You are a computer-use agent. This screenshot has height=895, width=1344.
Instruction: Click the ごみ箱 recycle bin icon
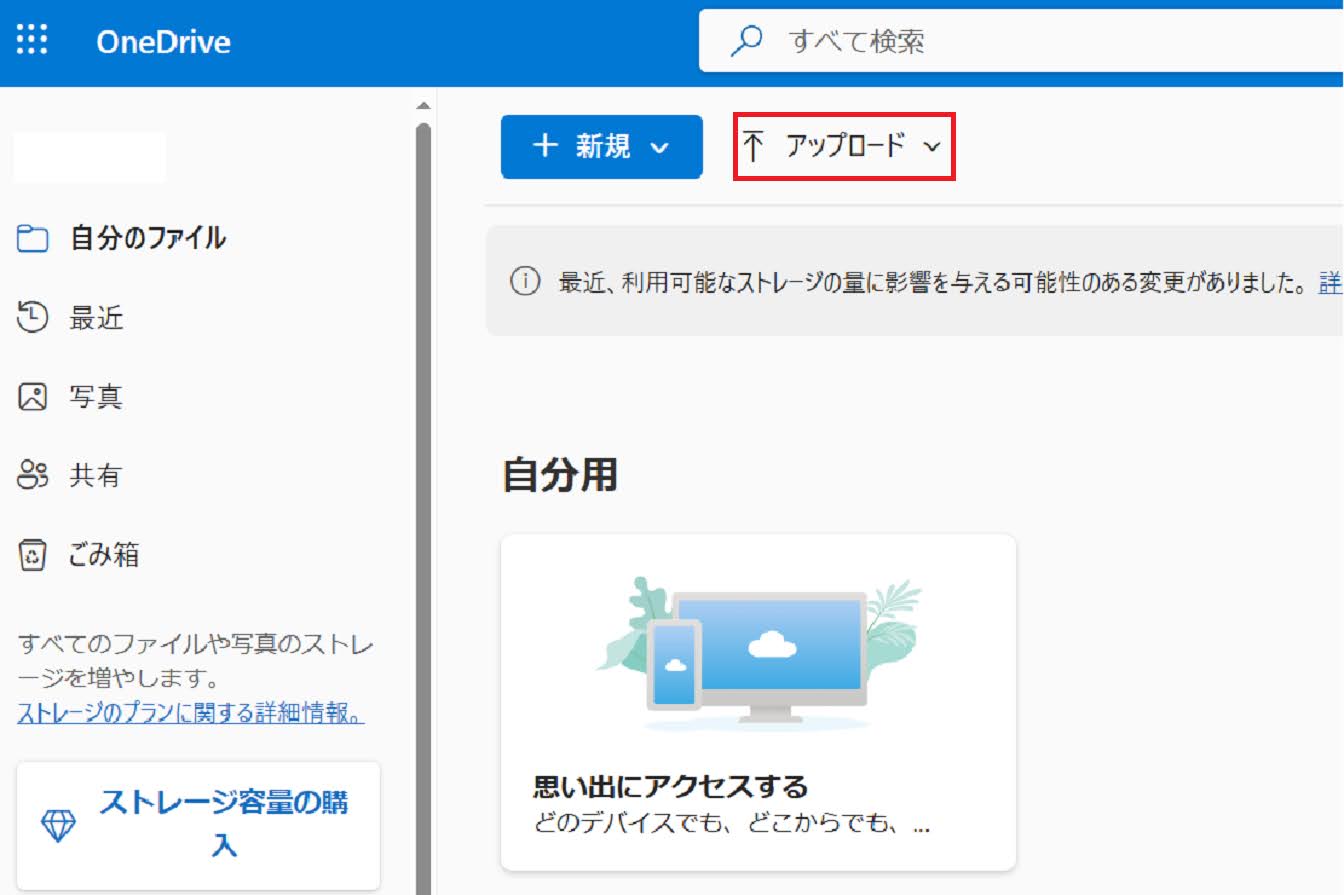pos(33,554)
